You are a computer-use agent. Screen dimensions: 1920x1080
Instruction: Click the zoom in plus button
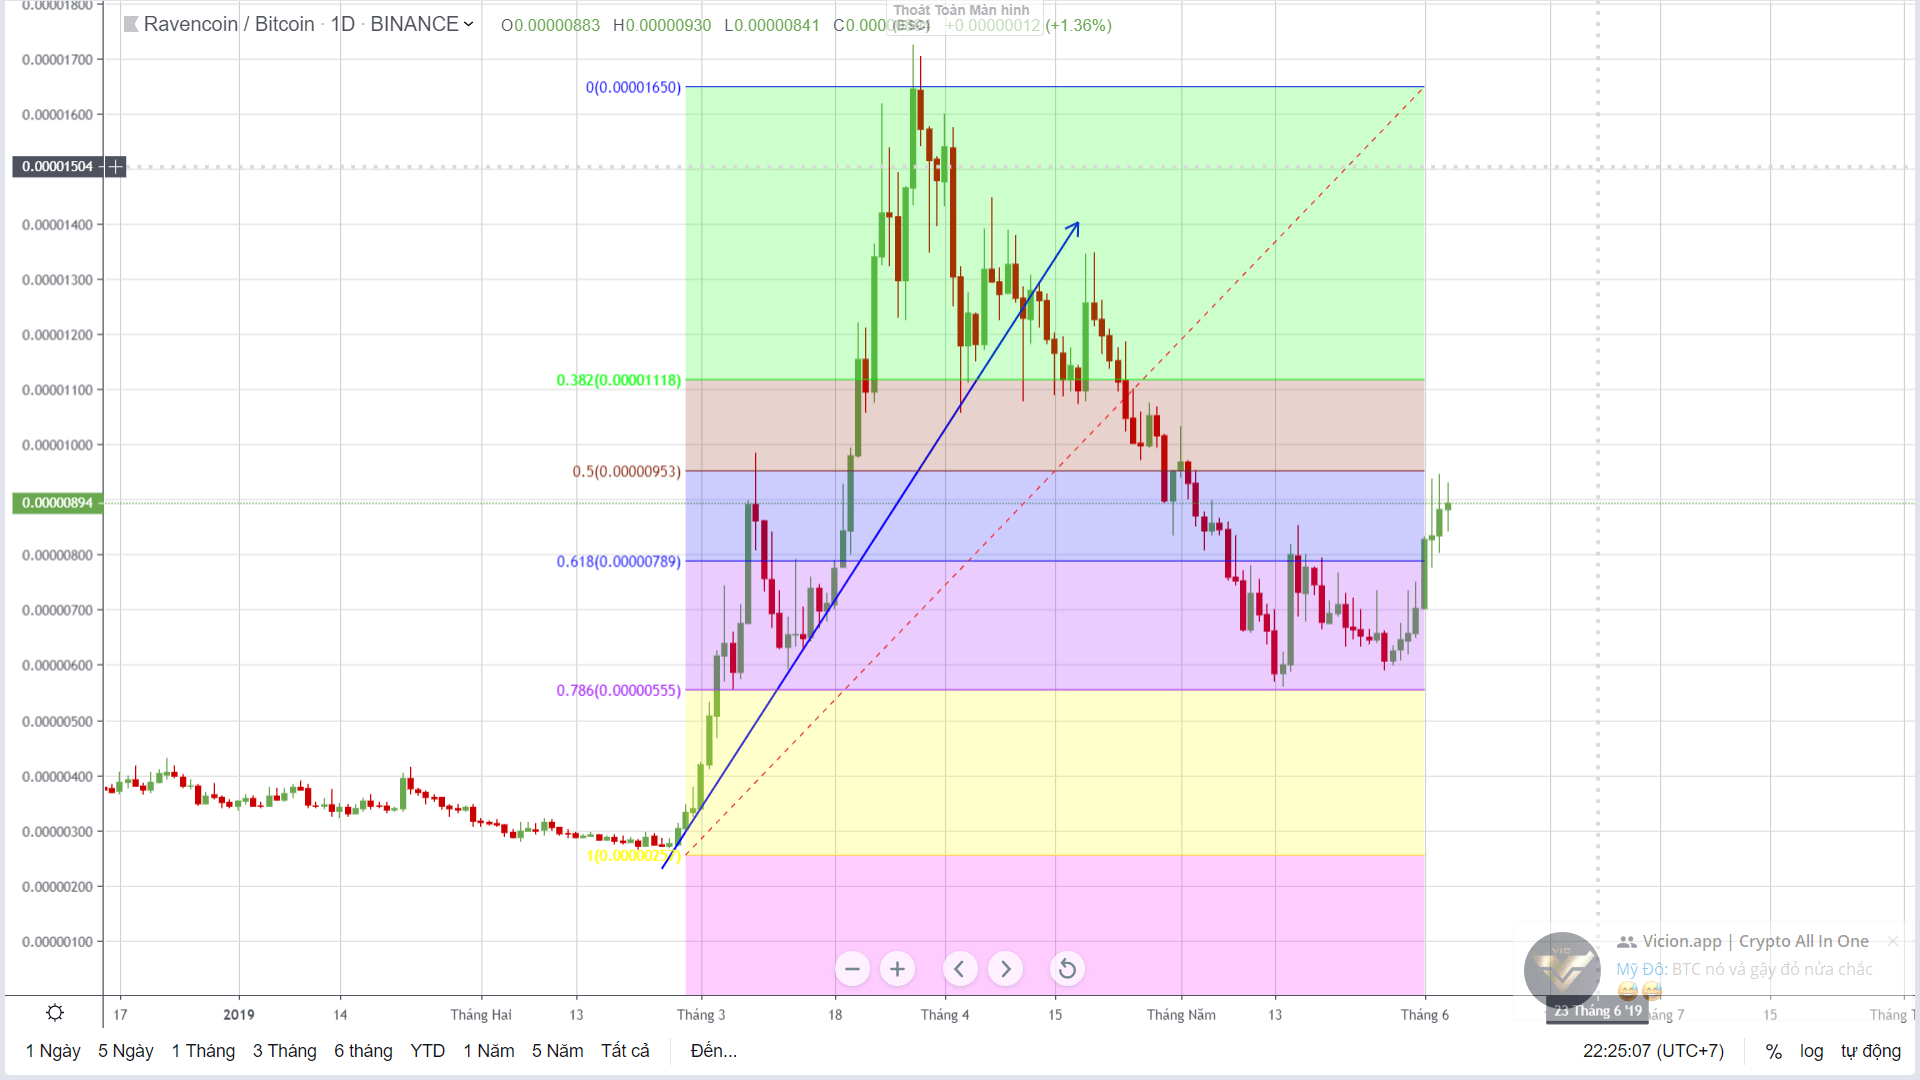pos(897,969)
